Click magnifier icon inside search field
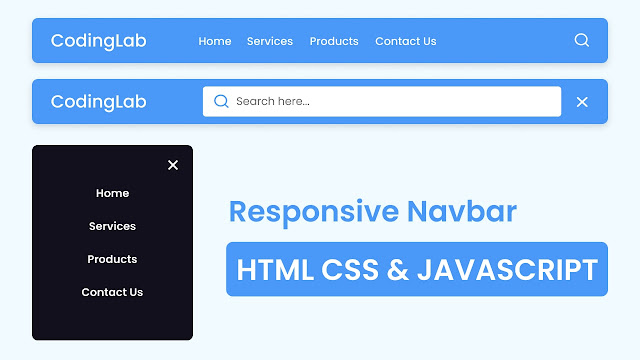640x360 pixels. point(221,101)
